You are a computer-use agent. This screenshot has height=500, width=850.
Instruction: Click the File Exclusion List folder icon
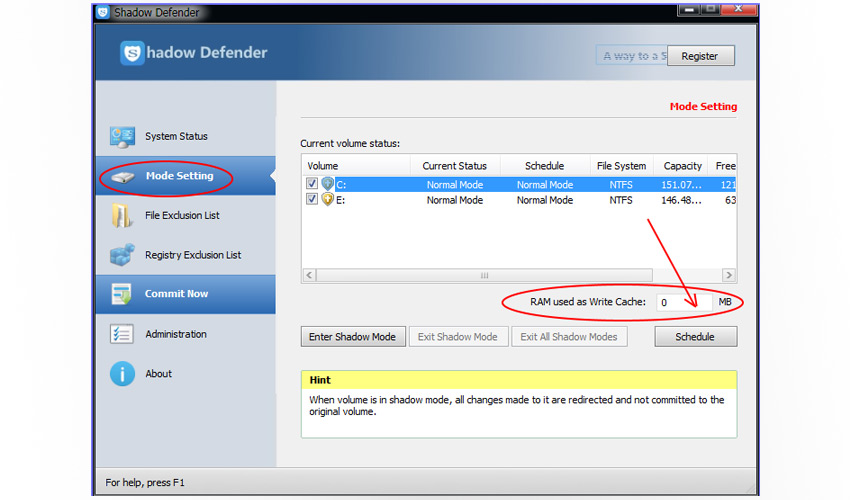(x=121, y=216)
